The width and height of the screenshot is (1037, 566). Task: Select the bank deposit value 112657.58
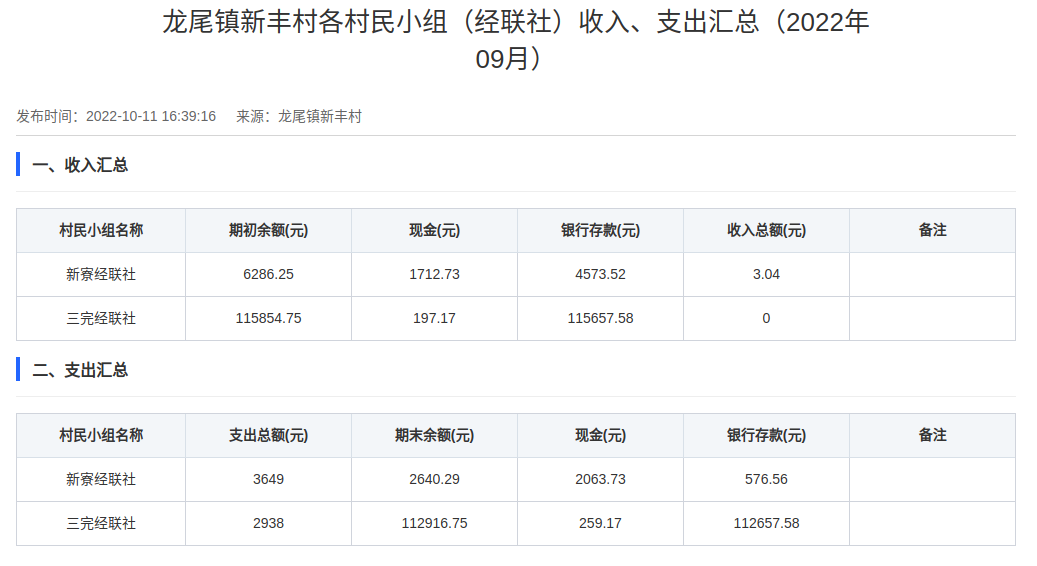pyautogui.click(x=767, y=524)
